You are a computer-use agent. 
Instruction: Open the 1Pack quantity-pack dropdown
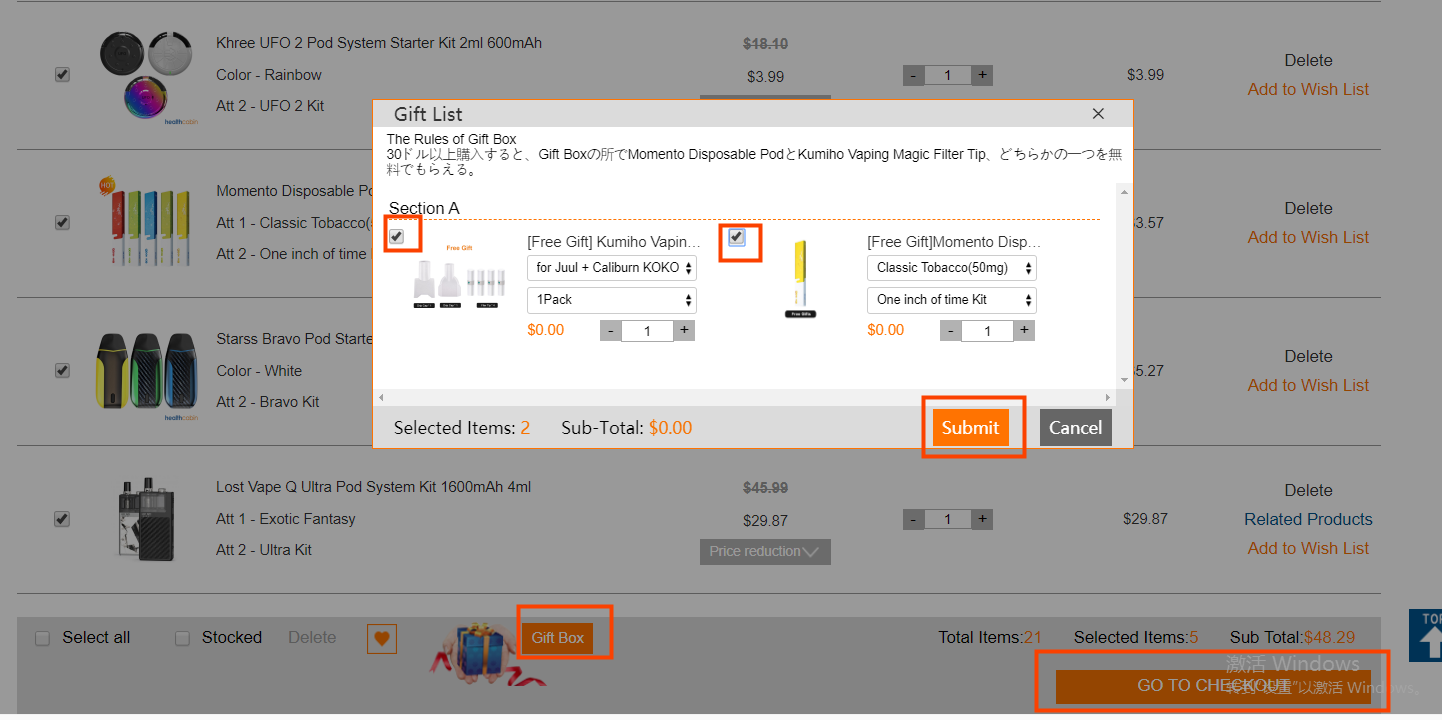pyautogui.click(x=612, y=300)
